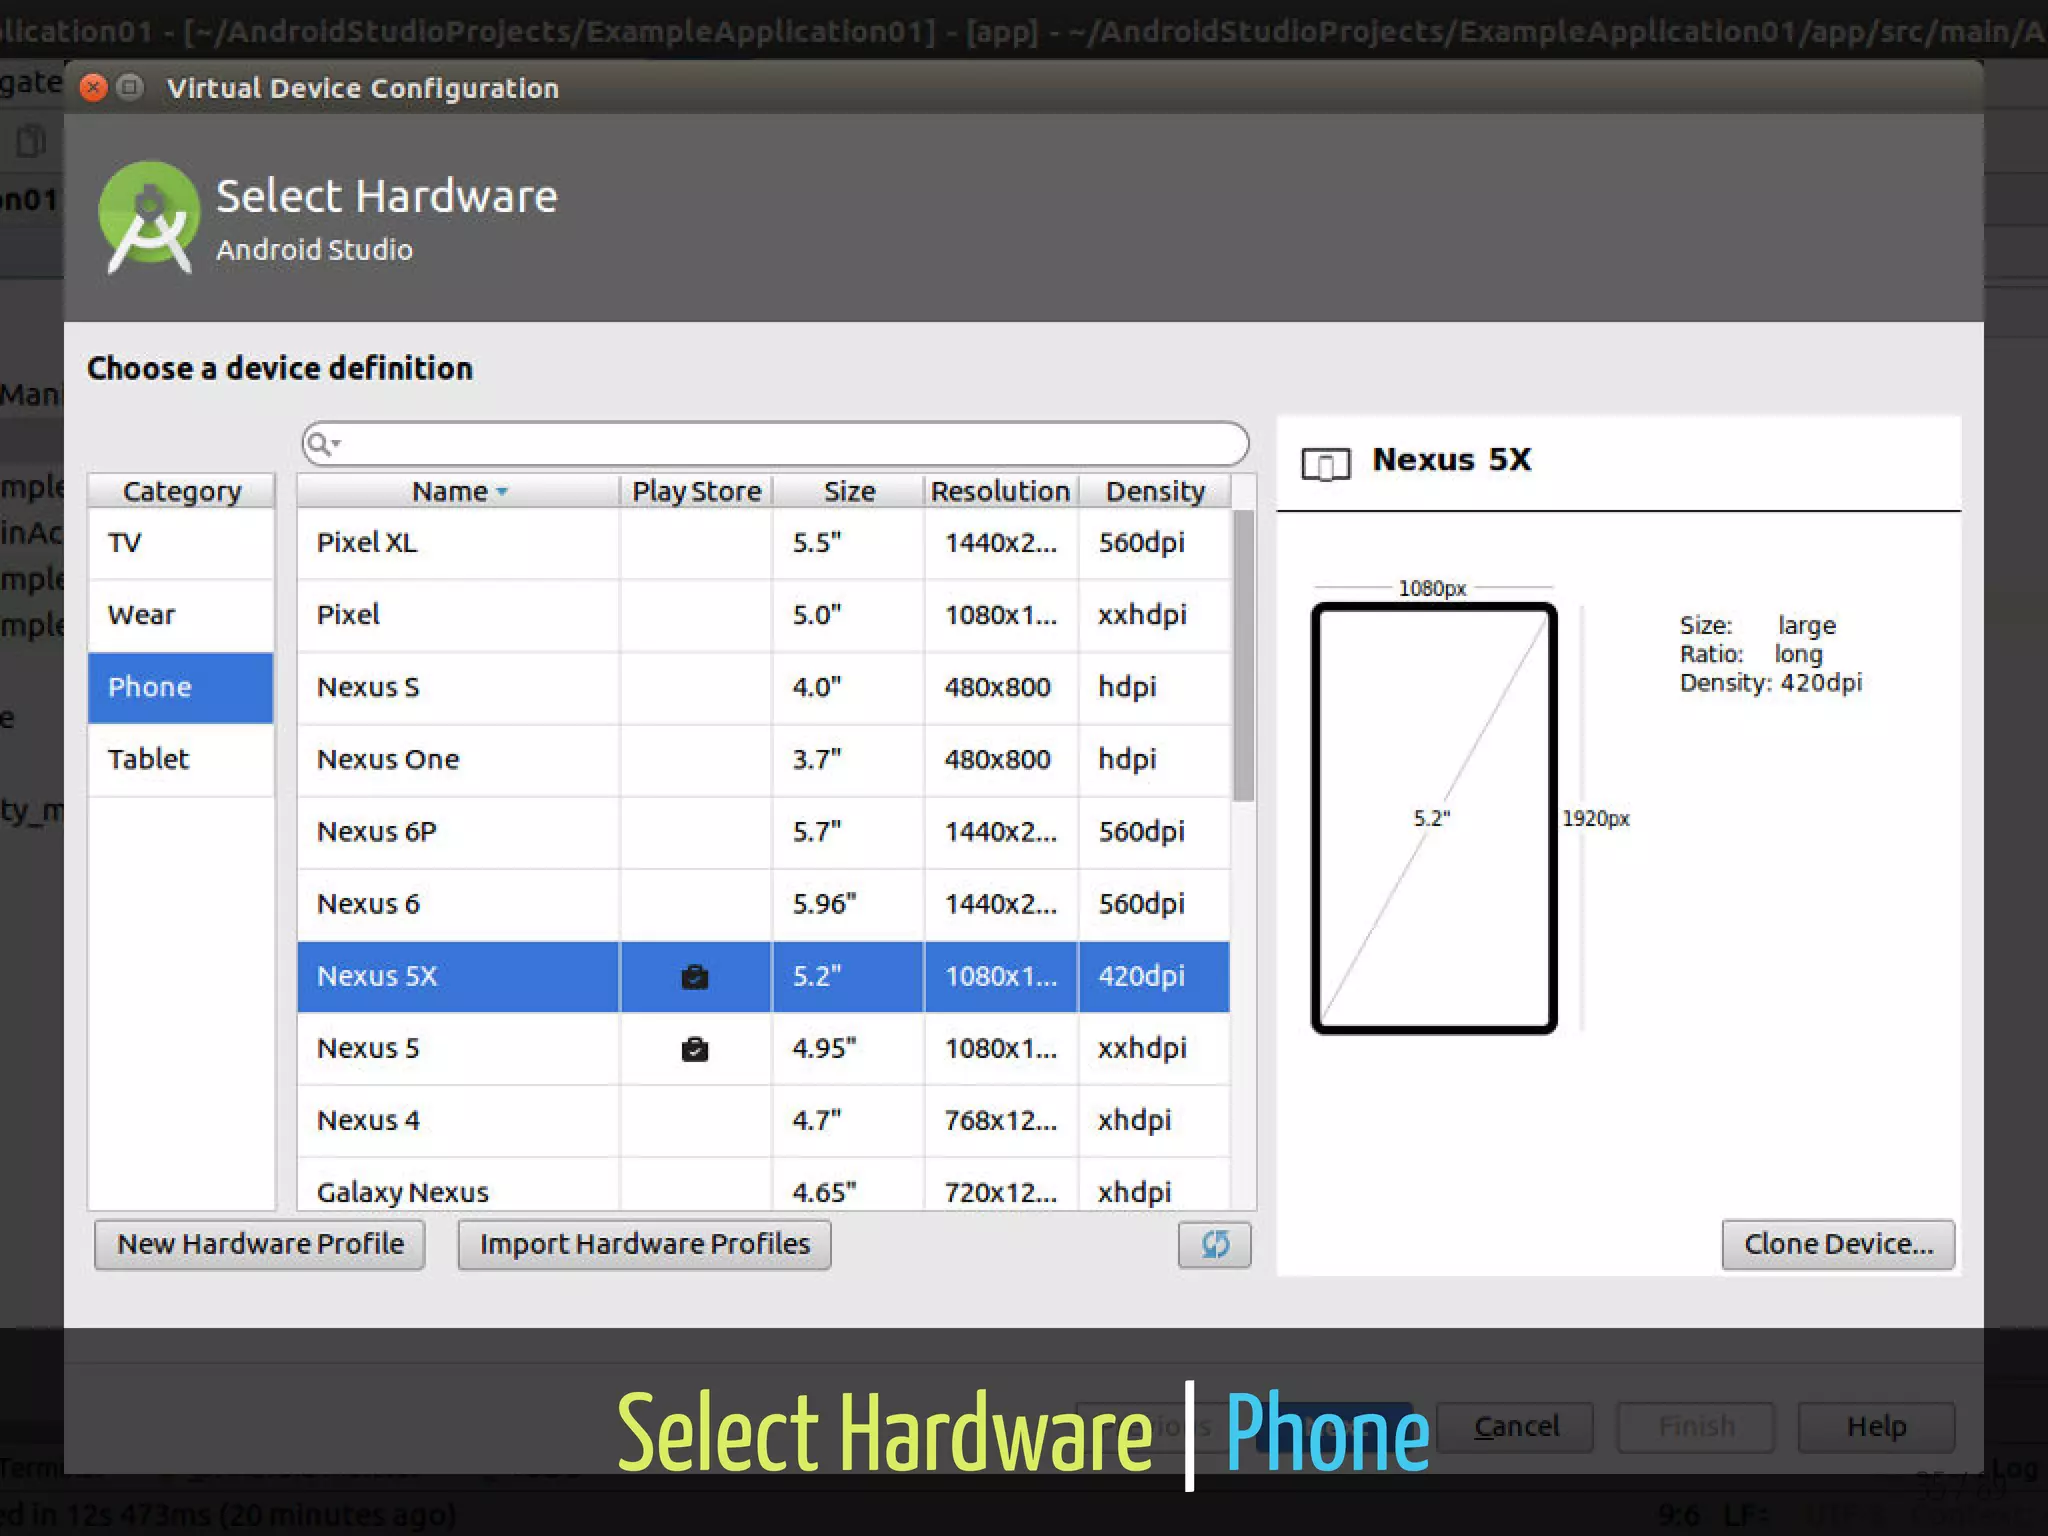Click the search magnifier icon in filter box

pyautogui.click(x=321, y=443)
